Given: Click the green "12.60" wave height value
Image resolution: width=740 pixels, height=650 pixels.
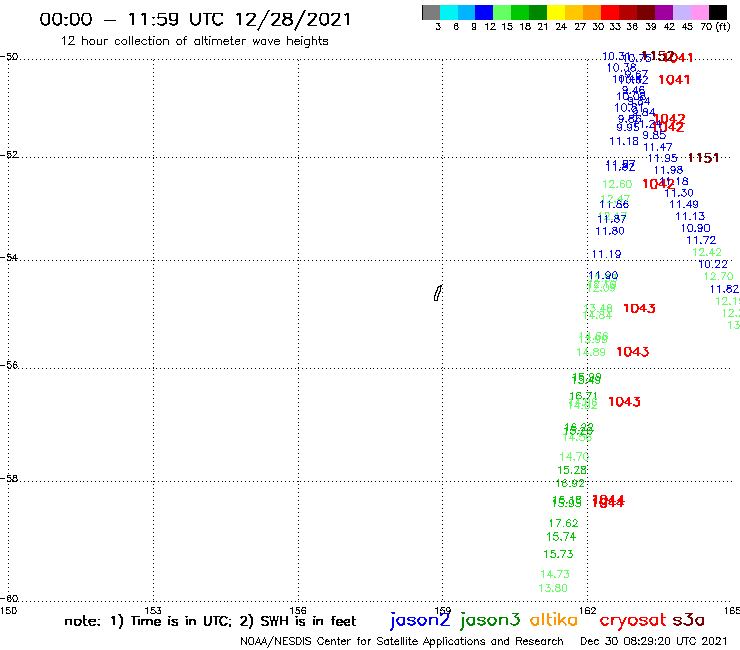Looking at the screenshot, I should pos(617,185).
